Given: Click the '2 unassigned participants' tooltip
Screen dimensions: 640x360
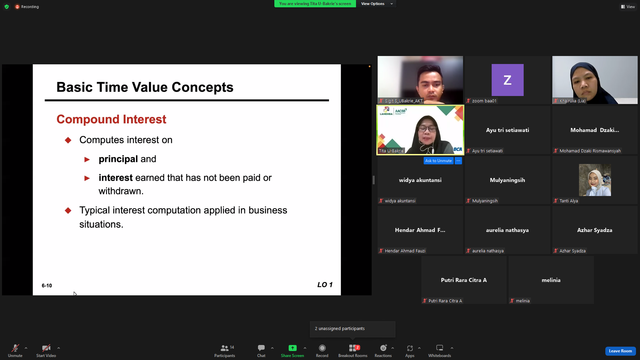Looking at the screenshot, I should [353, 329].
